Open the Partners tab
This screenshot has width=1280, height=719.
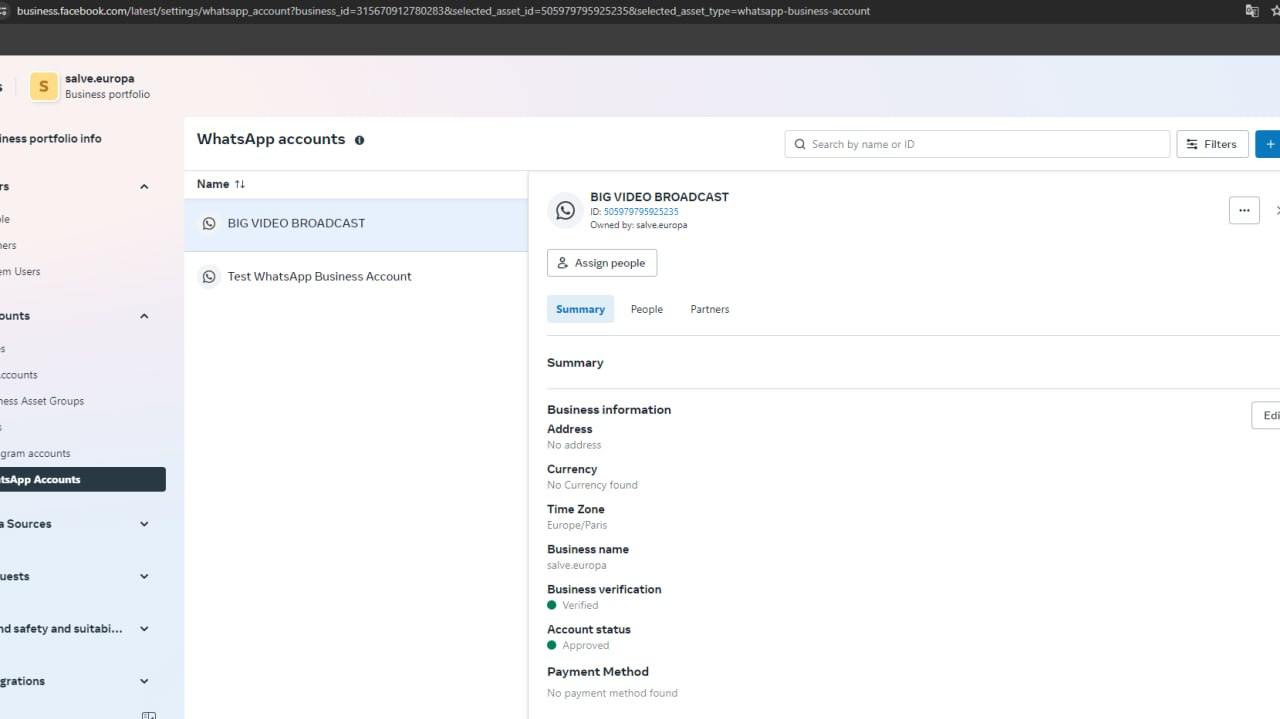(710, 309)
